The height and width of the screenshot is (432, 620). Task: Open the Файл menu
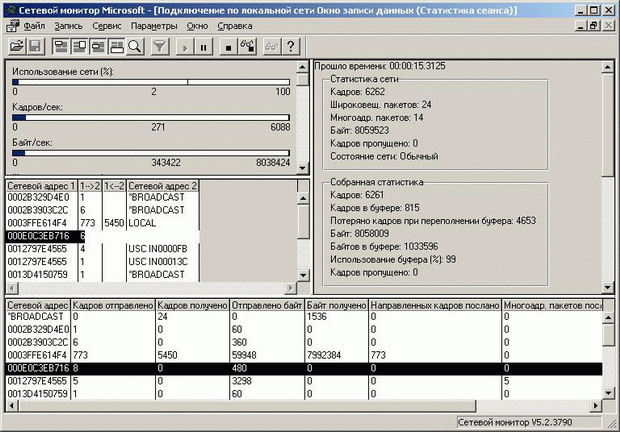coord(33,24)
